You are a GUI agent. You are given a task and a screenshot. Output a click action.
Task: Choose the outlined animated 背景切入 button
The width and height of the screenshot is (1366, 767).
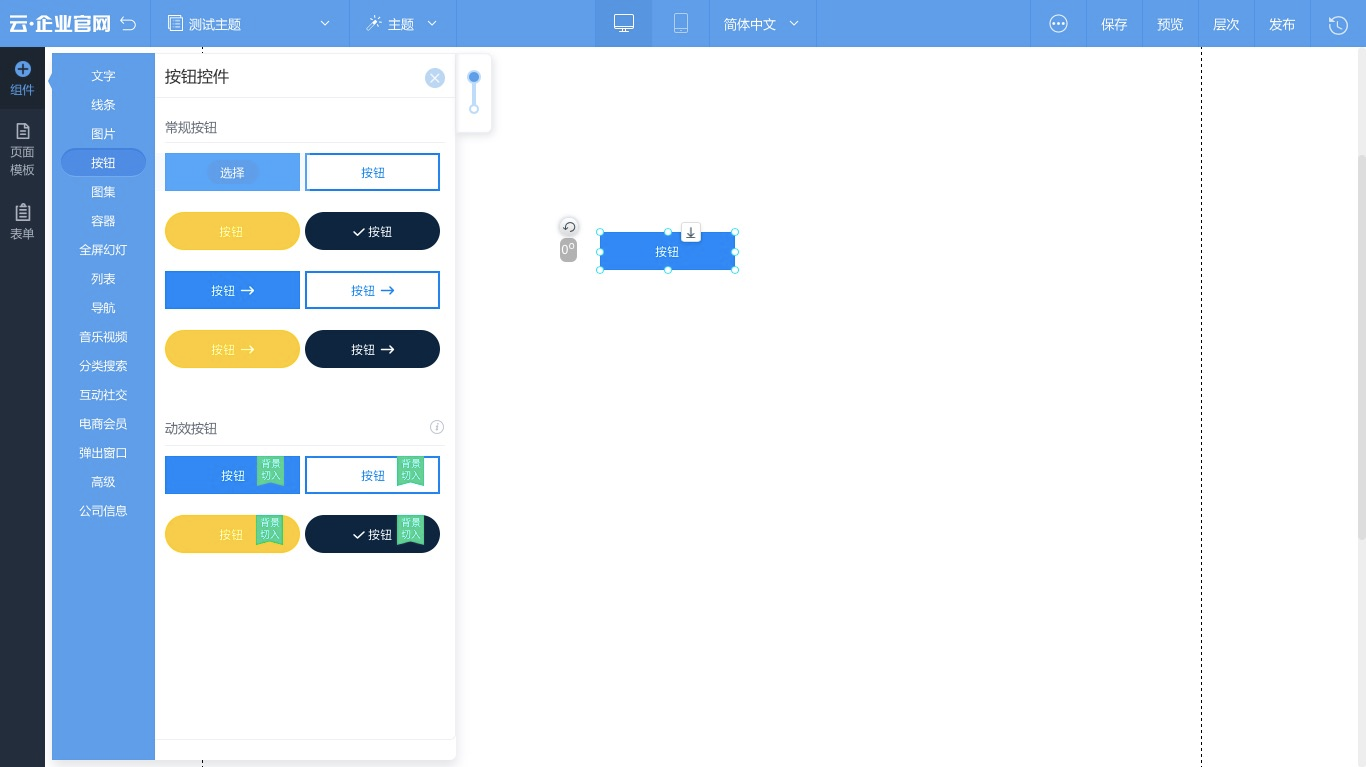[372, 475]
